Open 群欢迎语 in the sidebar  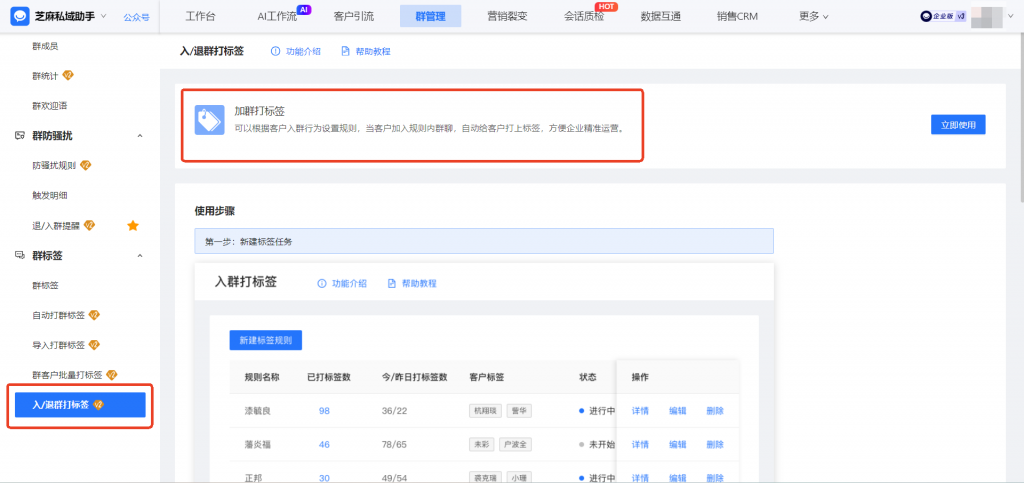pos(50,106)
